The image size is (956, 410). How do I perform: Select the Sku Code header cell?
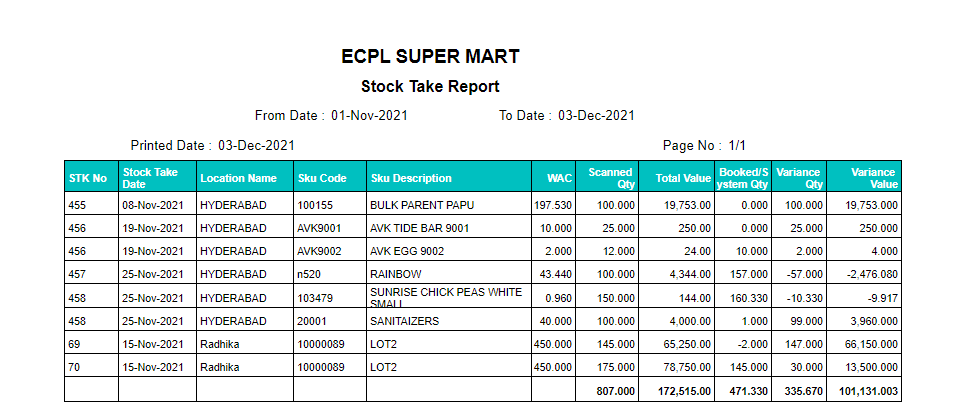tap(330, 178)
